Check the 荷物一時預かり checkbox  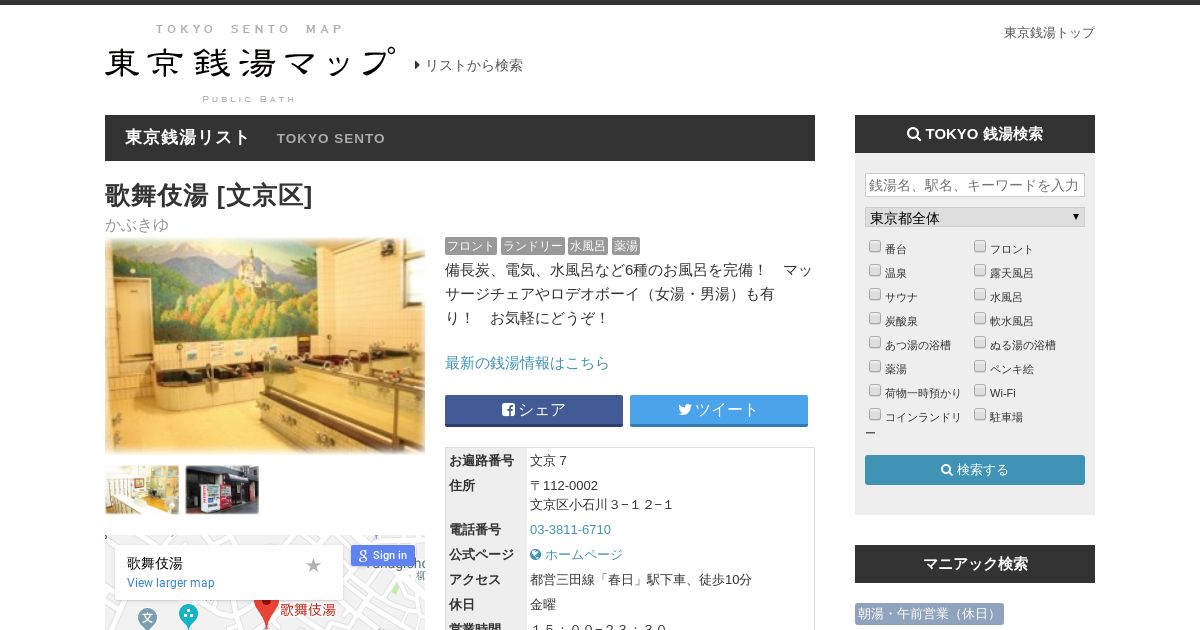[x=875, y=390]
